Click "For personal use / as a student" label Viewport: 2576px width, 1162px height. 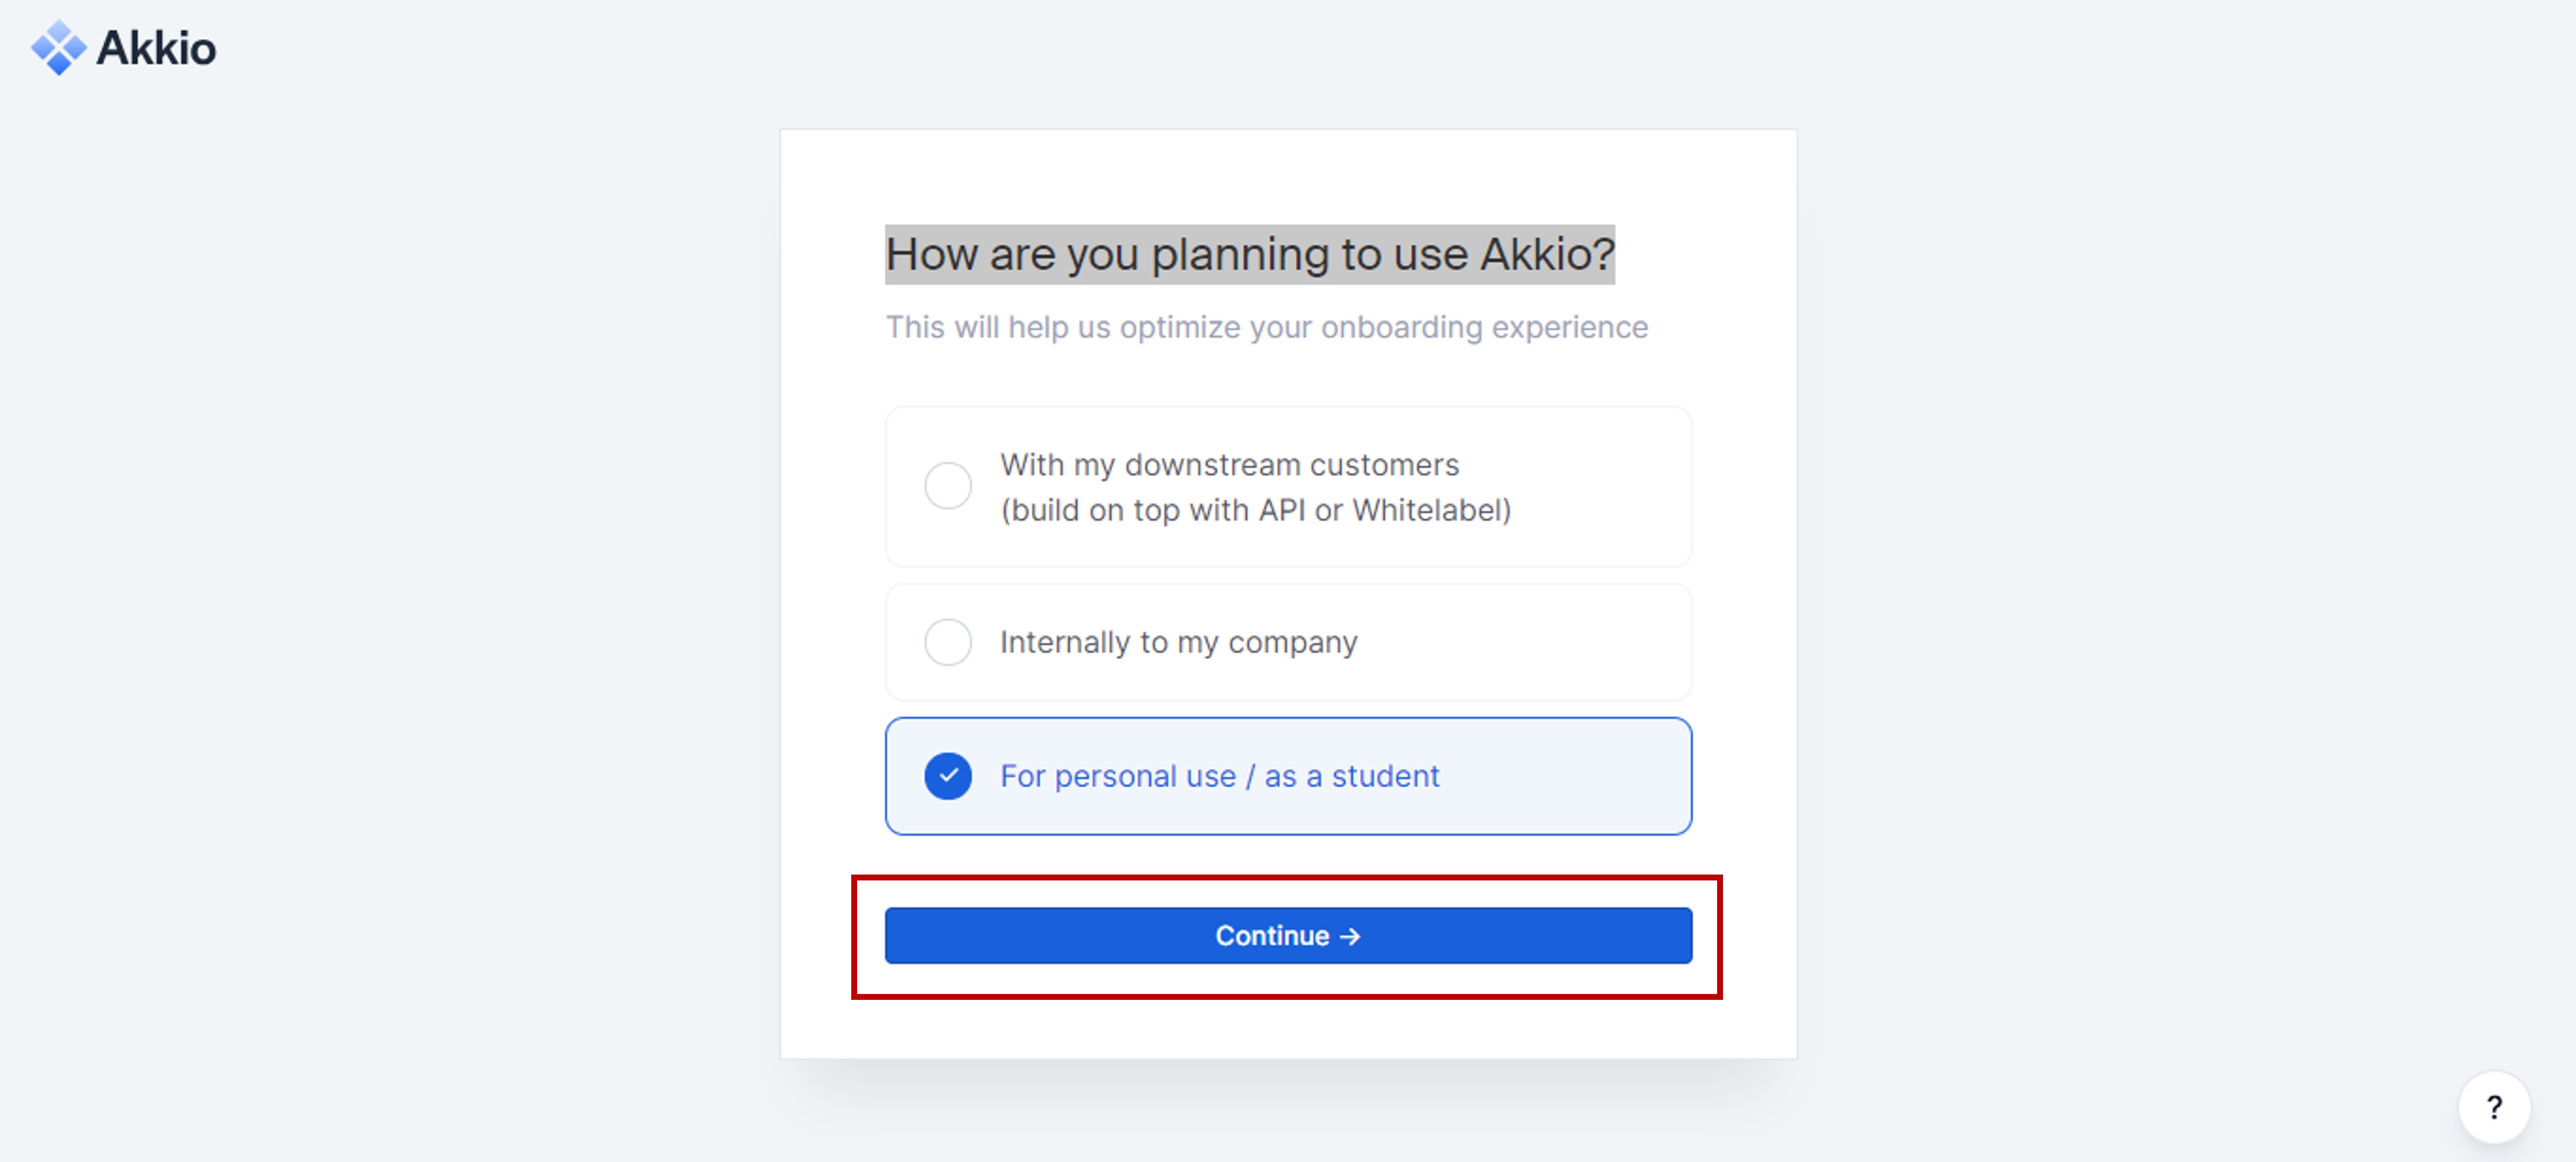[x=1219, y=776]
